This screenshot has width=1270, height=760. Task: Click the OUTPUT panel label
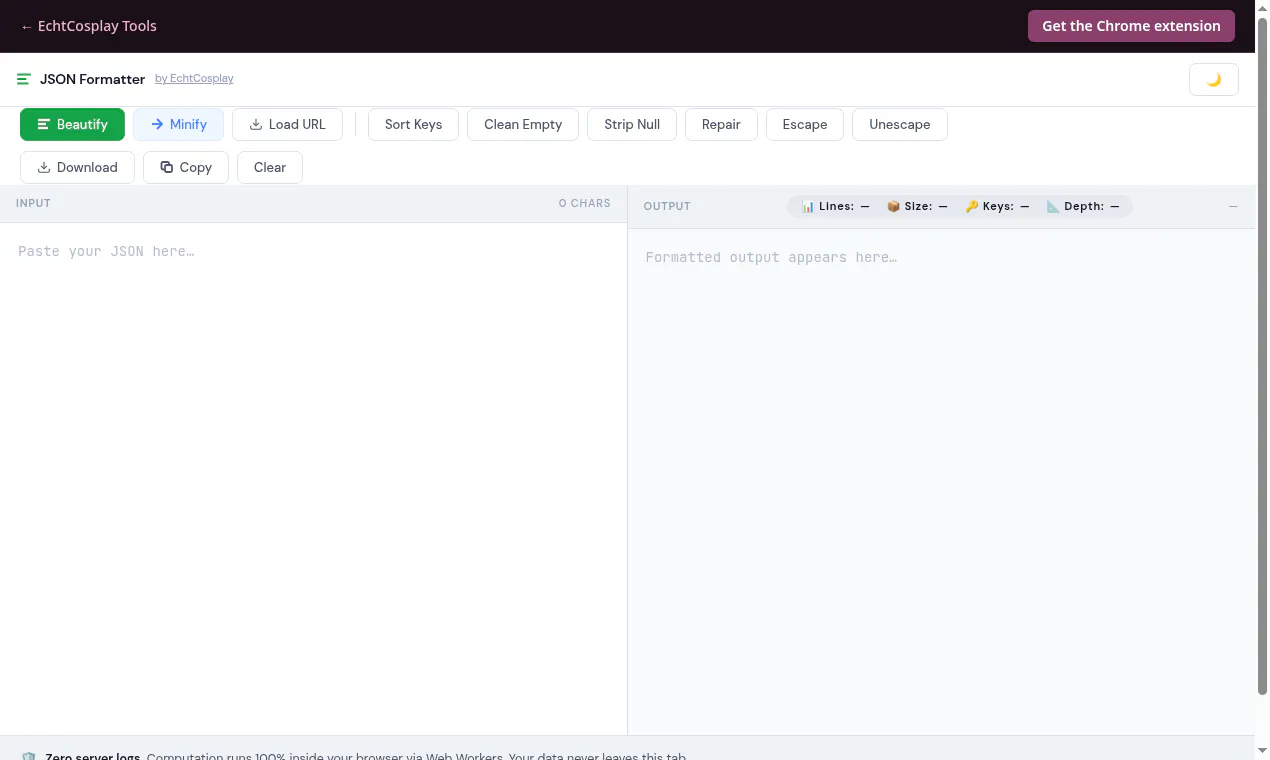pos(667,206)
